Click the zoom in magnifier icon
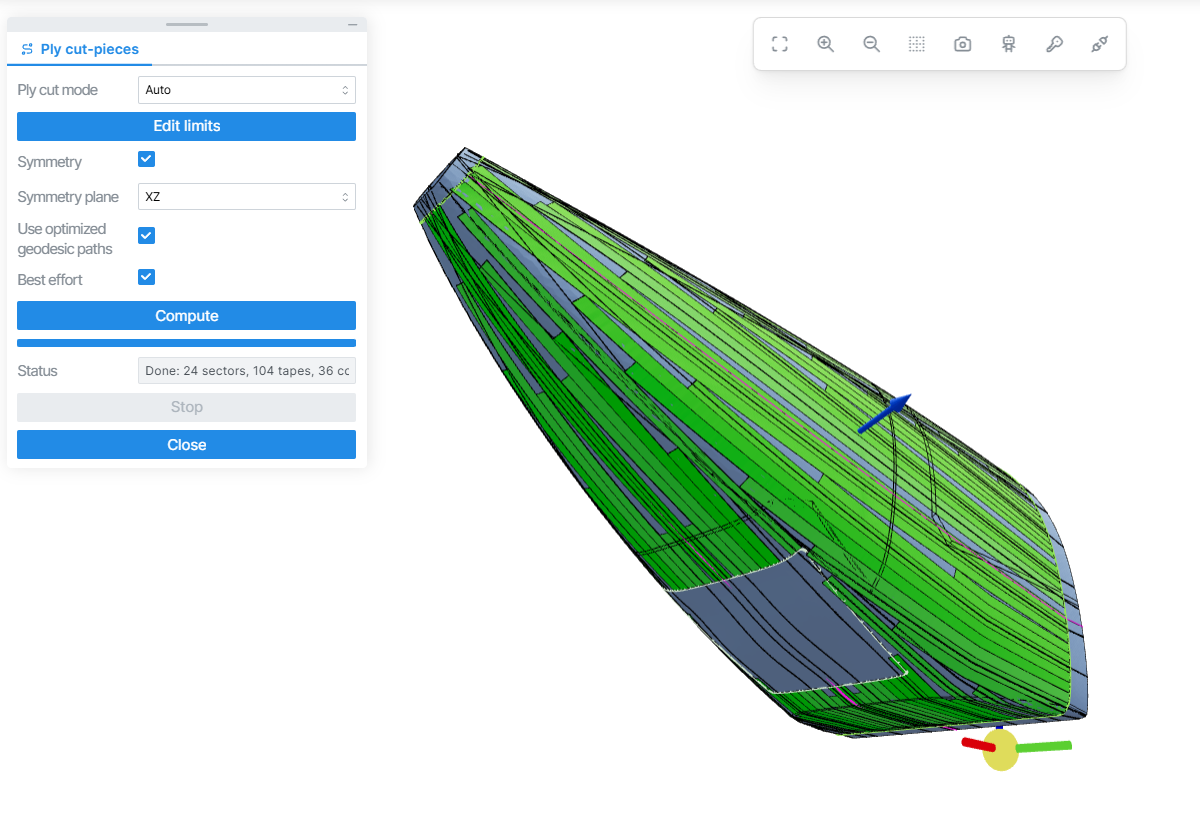Image resolution: width=1200 pixels, height=816 pixels. pyautogui.click(x=826, y=44)
